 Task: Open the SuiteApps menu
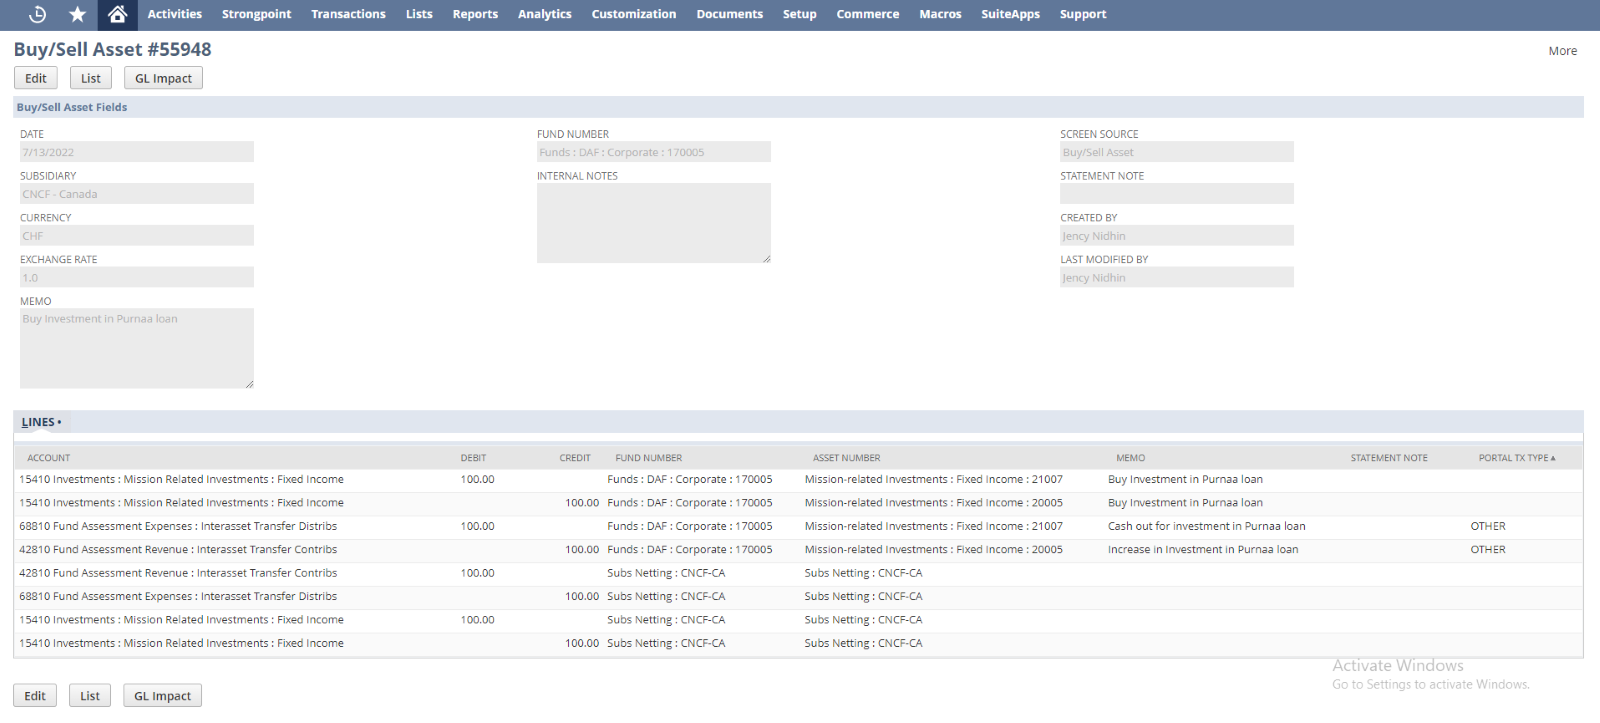tap(1010, 14)
